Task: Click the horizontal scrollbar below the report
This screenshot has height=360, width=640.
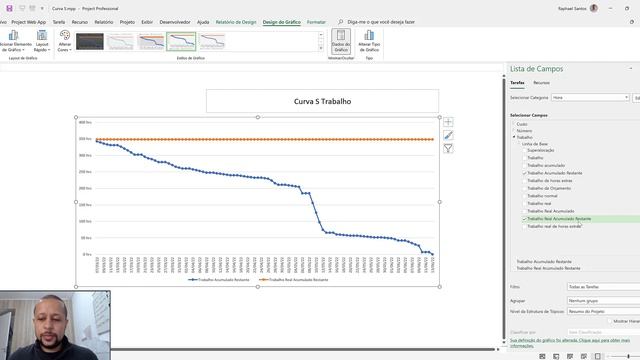Action: coord(302,349)
